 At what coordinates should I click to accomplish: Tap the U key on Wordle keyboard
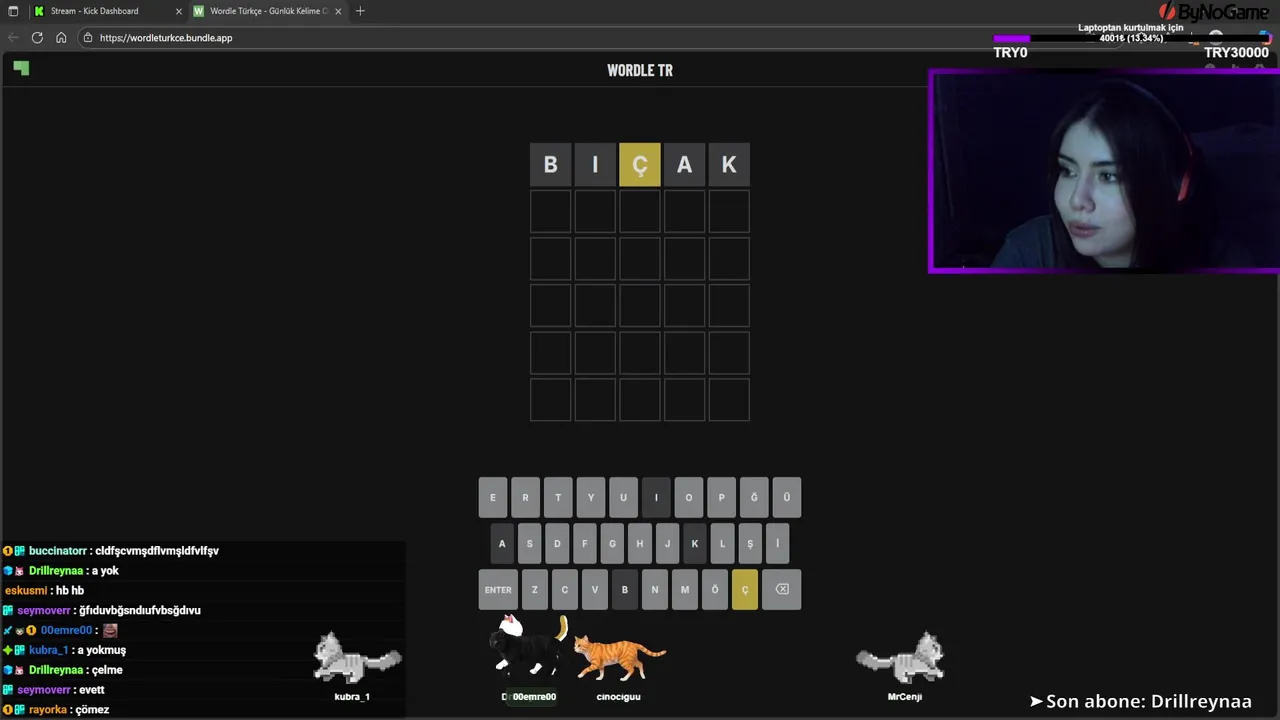[x=623, y=497]
